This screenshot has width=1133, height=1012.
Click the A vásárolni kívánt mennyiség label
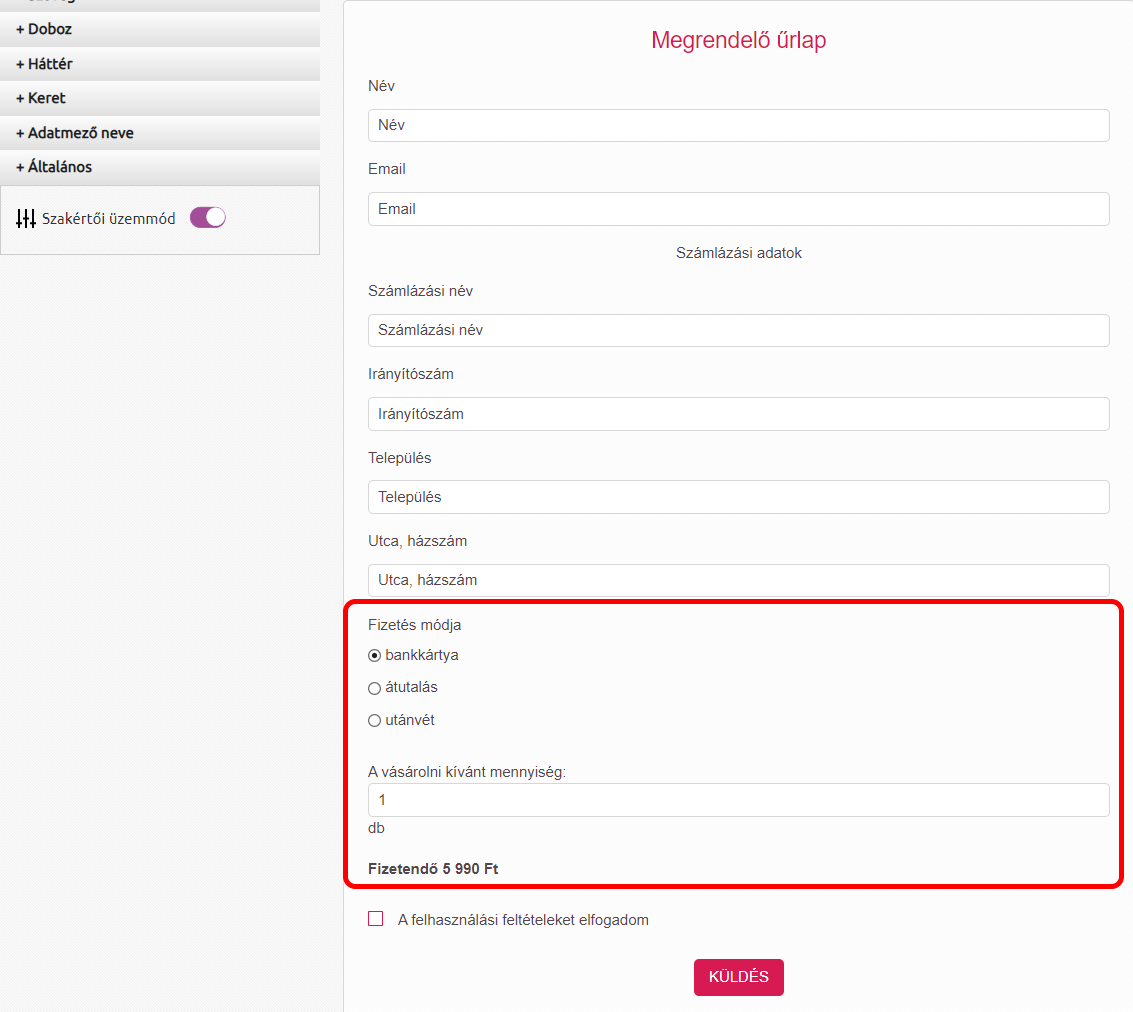point(467,771)
